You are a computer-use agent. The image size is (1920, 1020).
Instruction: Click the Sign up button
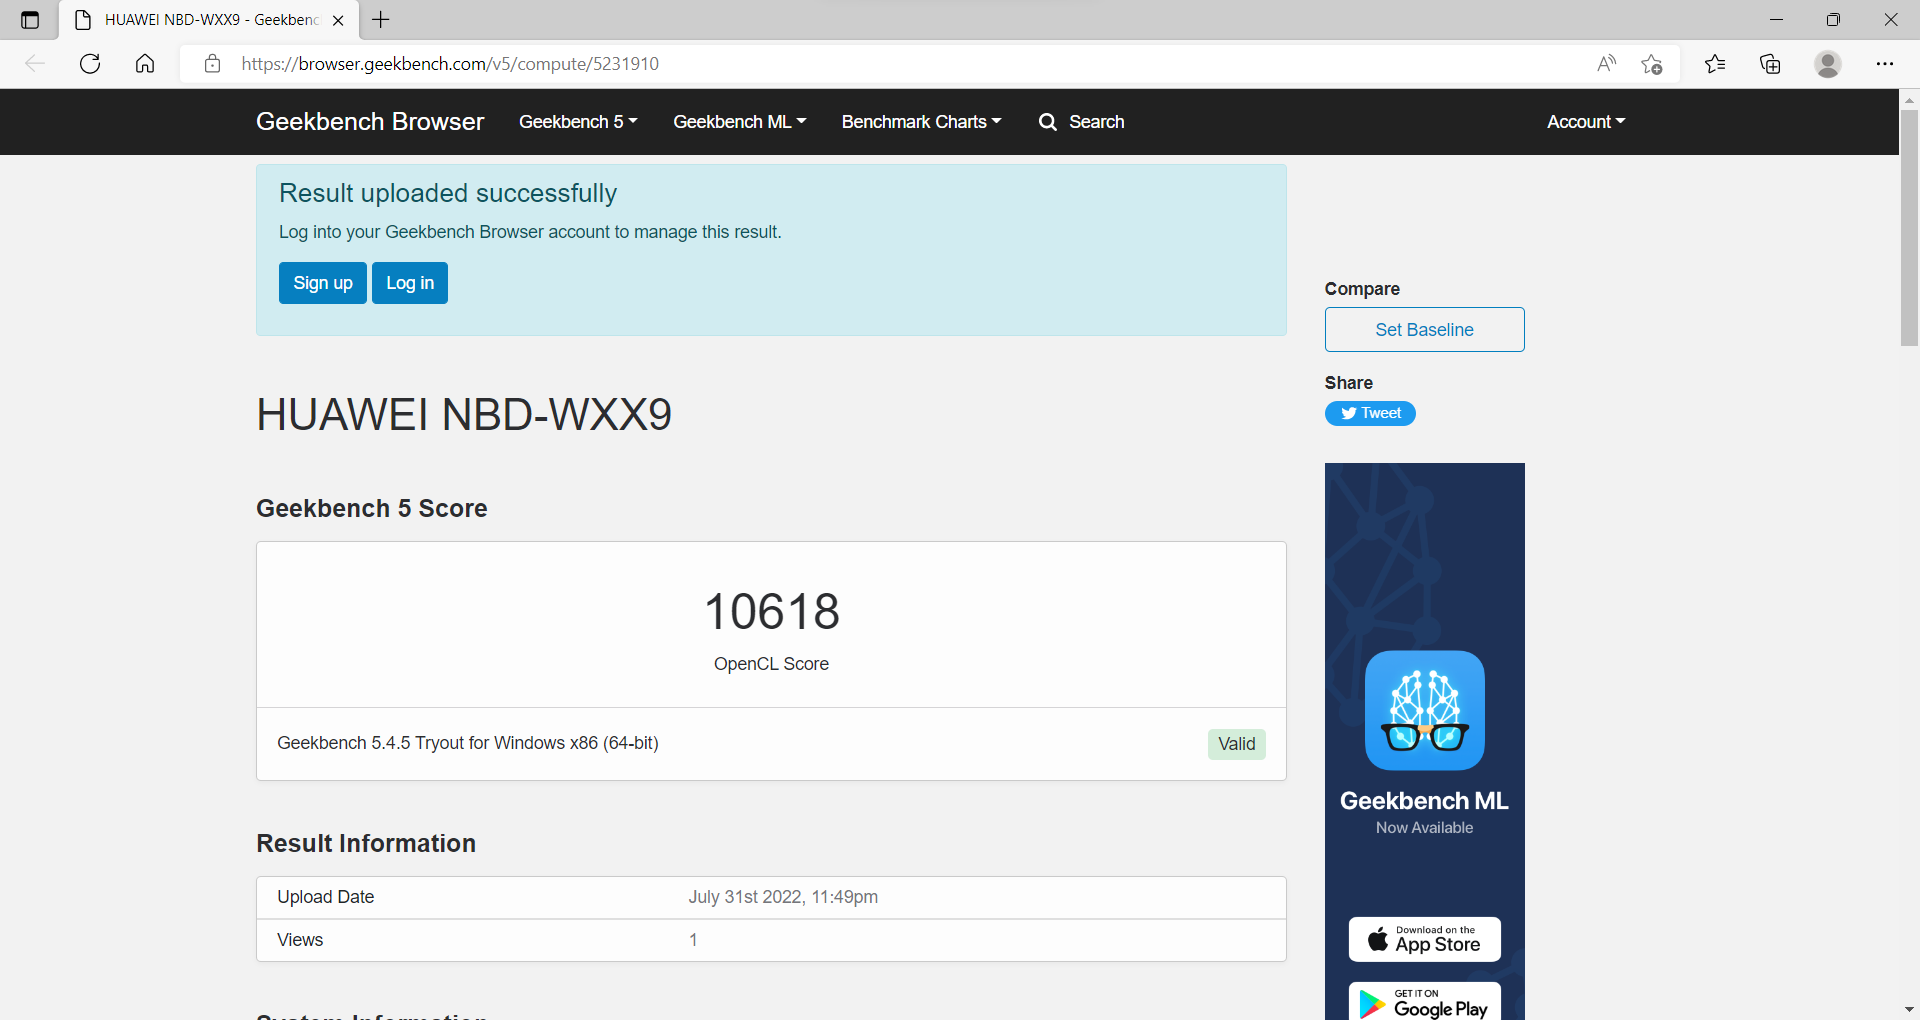[x=323, y=283]
